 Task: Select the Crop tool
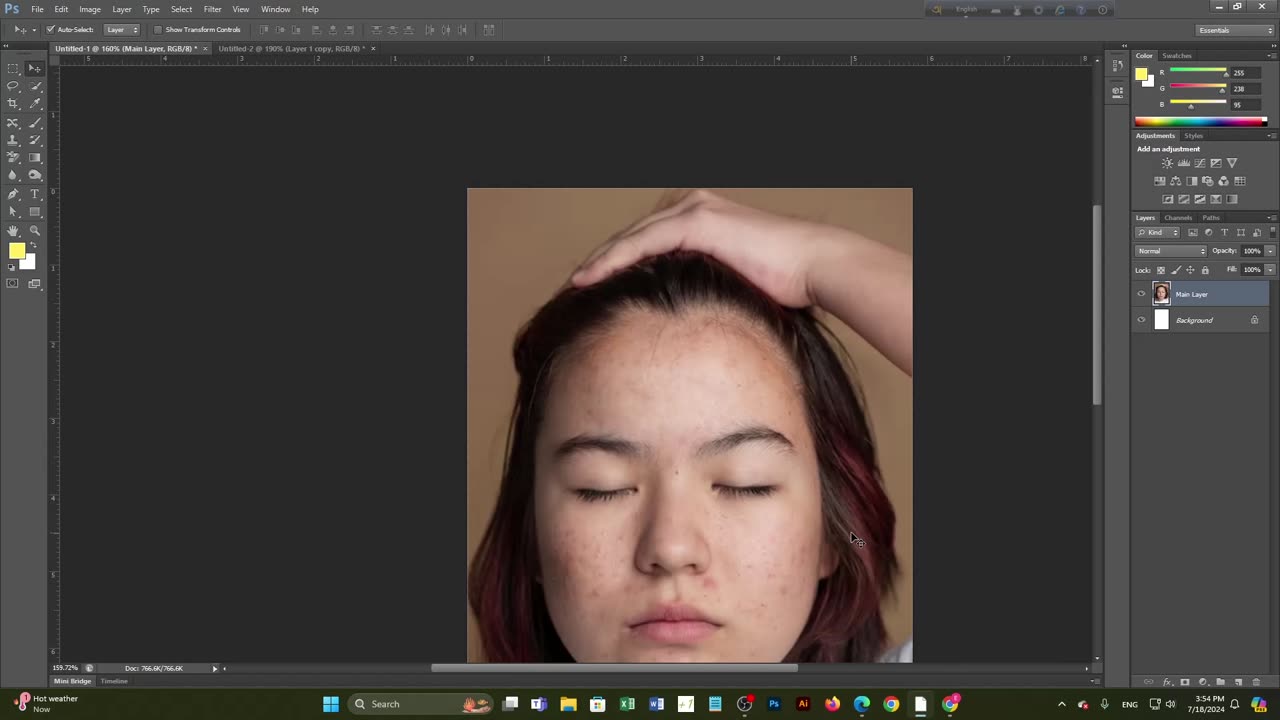tap(13, 104)
